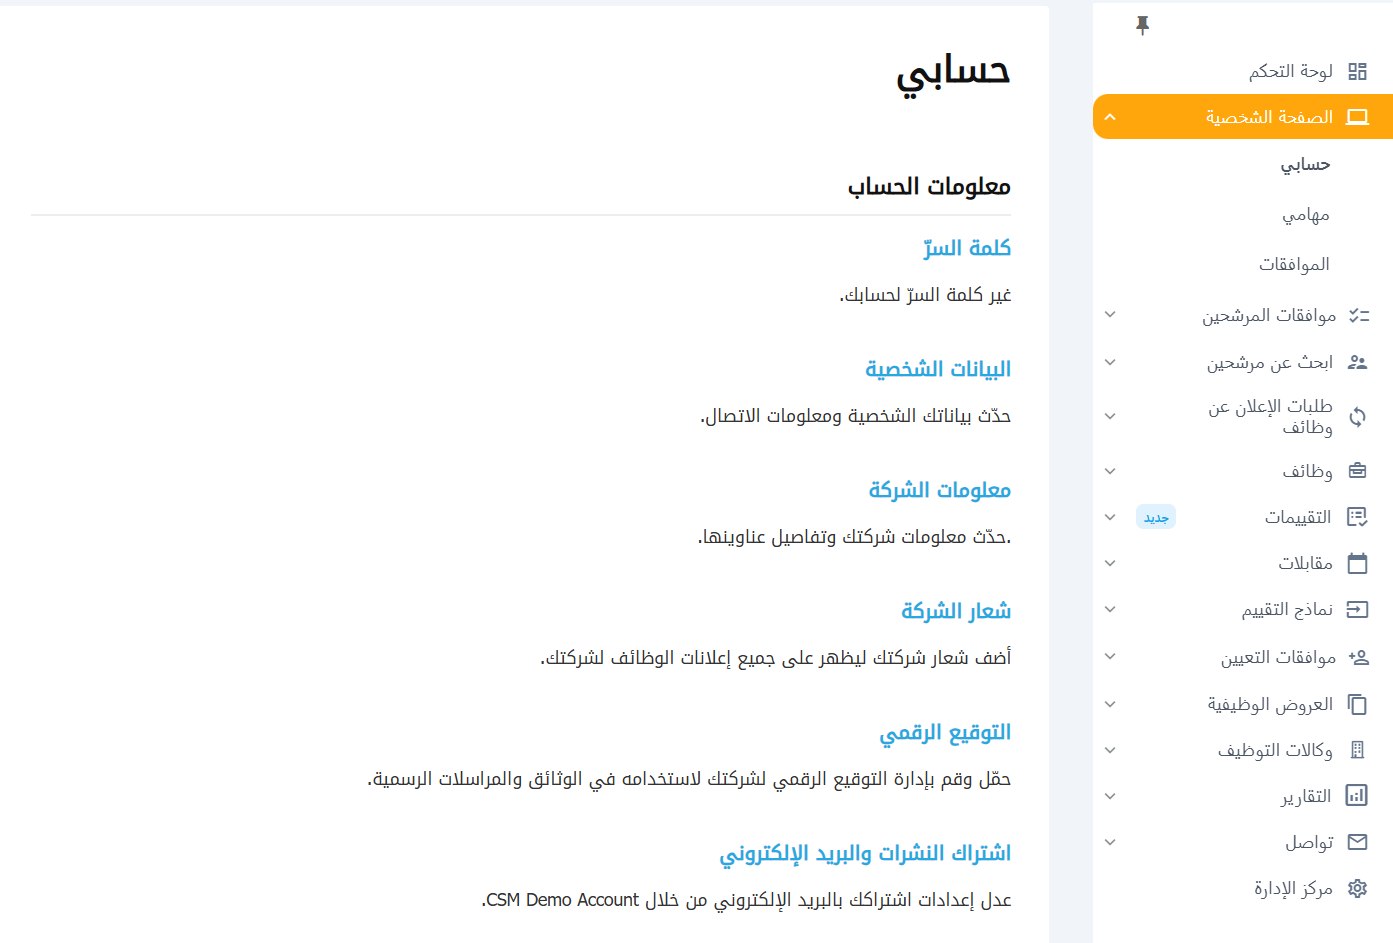Click the pin icon atop the sidebar
Image resolution: width=1393 pixels, height=943 pixels.
pyautogui.click(x=1142, y=25)
